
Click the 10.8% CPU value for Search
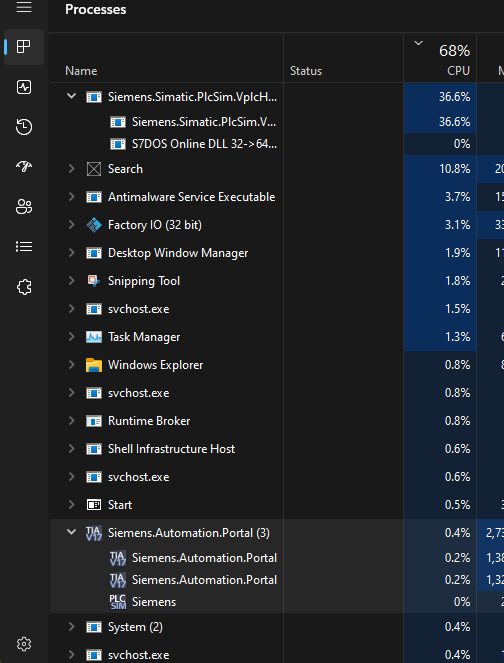click(455, 169)
